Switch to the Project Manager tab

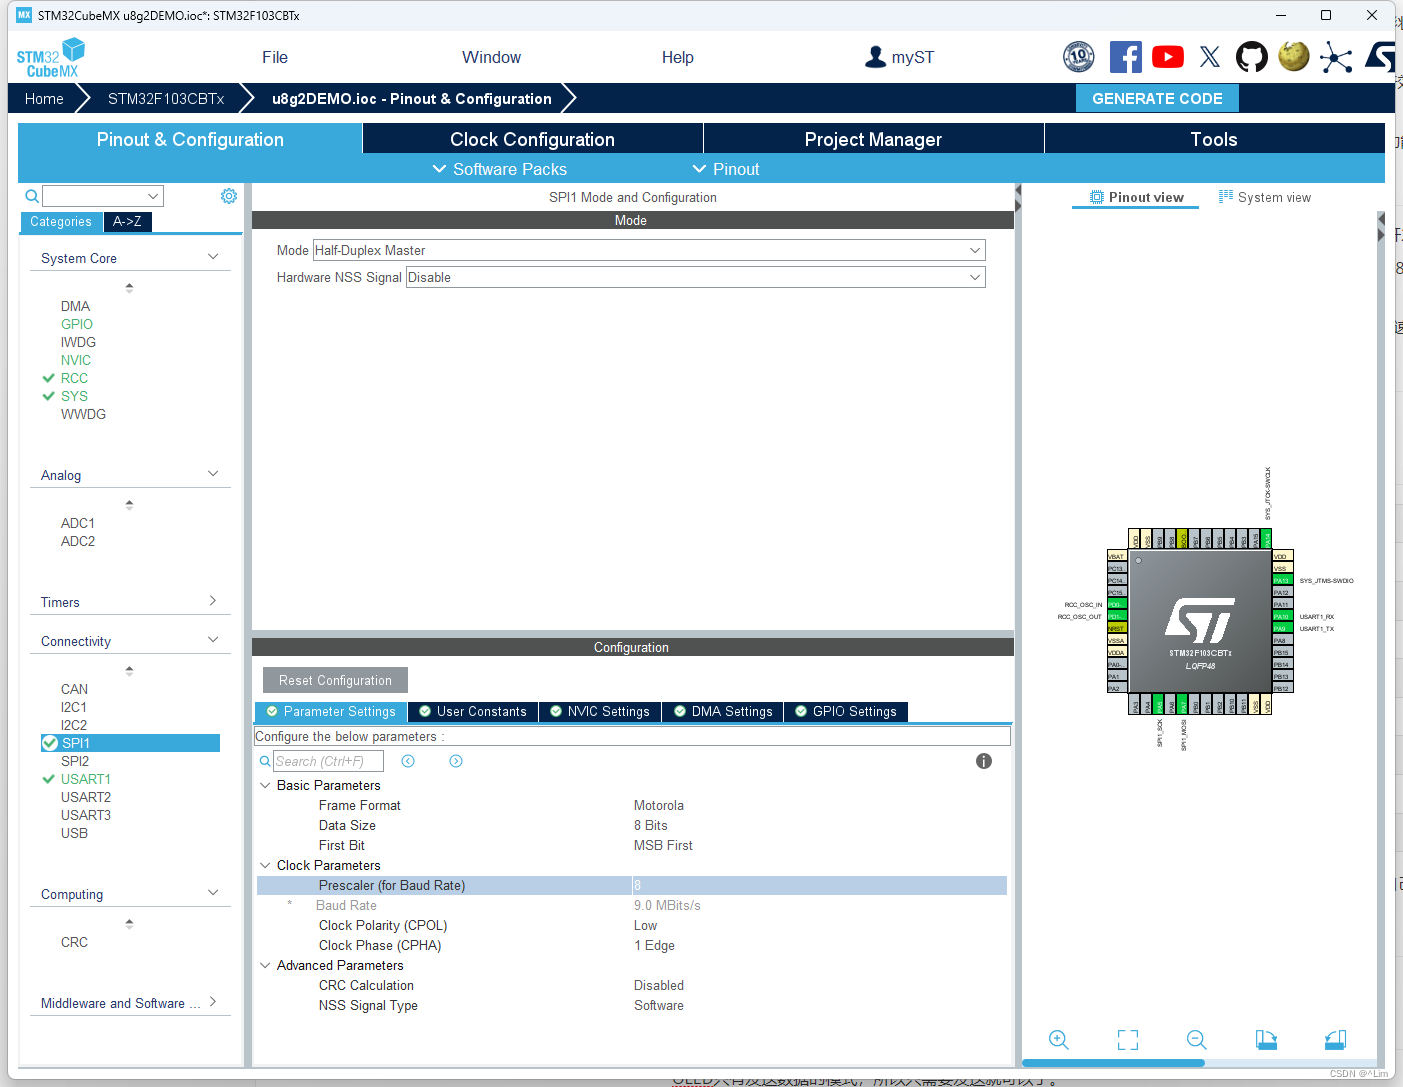873,139
